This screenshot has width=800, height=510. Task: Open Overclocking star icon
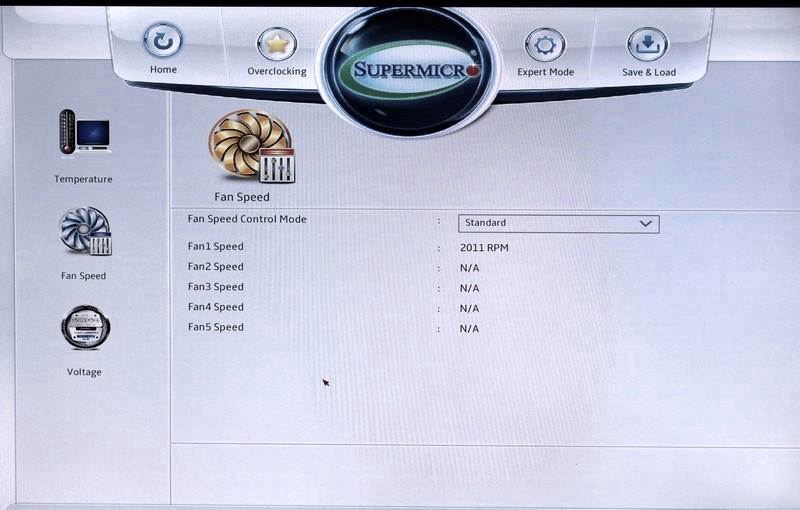pyautogui.click(x=277, y=44)
